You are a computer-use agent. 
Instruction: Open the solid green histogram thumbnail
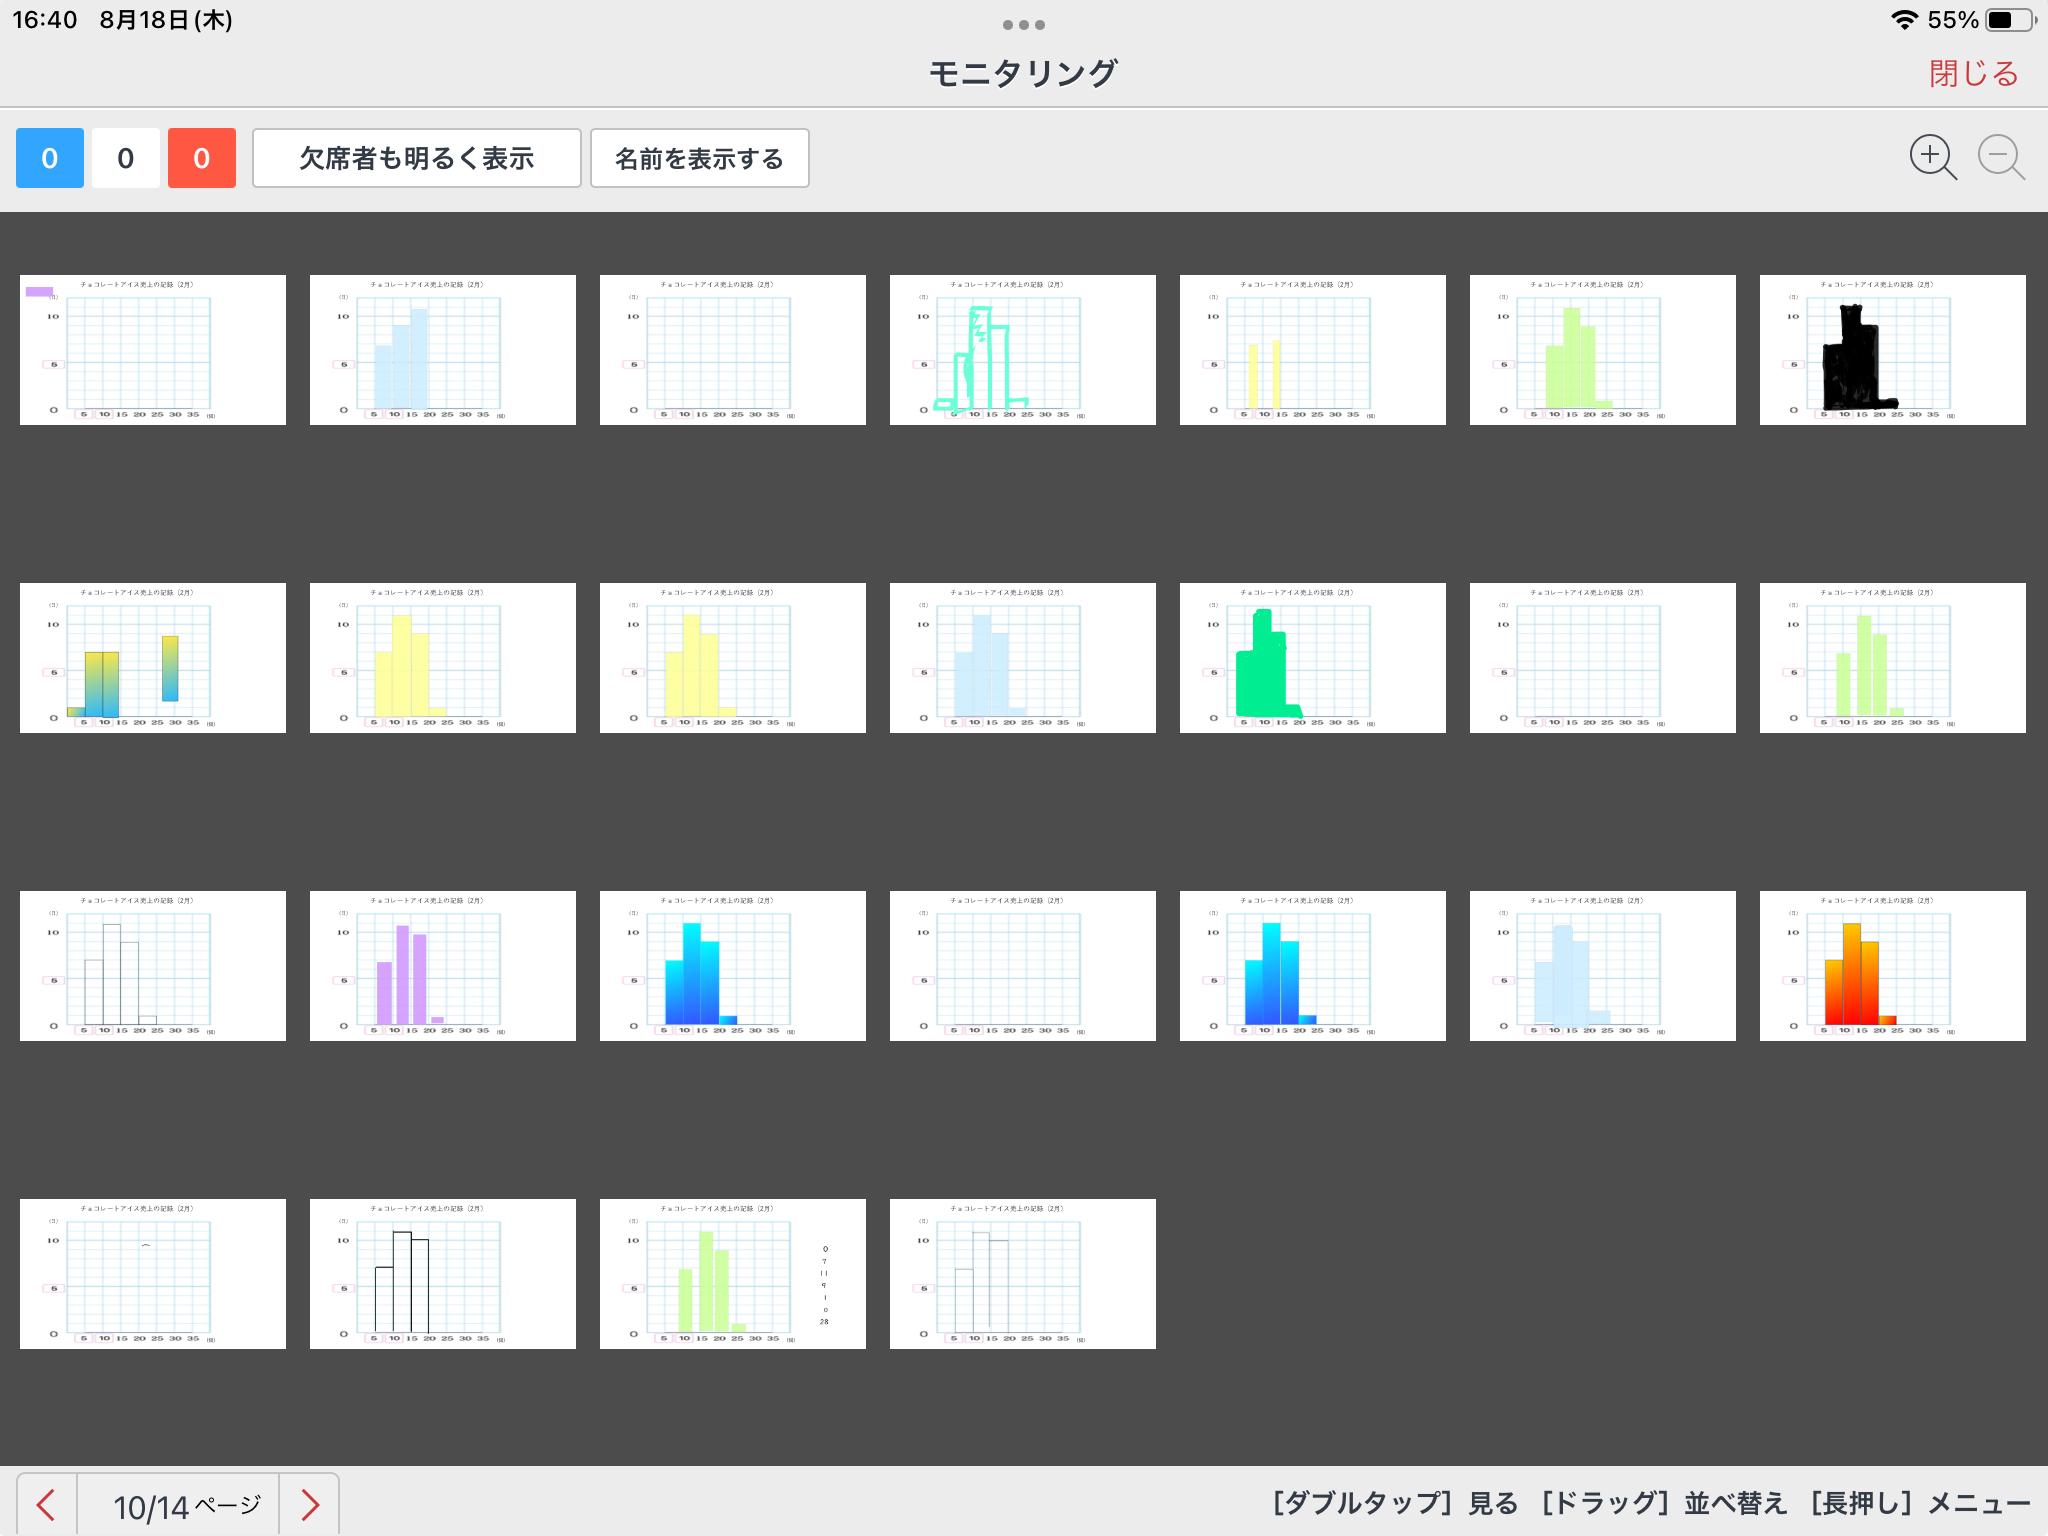[1312, 658]
